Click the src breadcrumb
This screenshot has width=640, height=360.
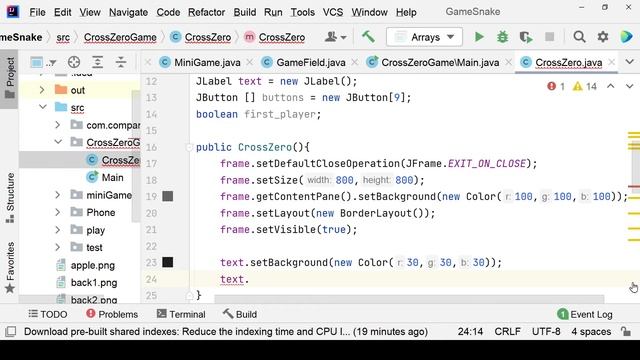click(x=63, y=37)
